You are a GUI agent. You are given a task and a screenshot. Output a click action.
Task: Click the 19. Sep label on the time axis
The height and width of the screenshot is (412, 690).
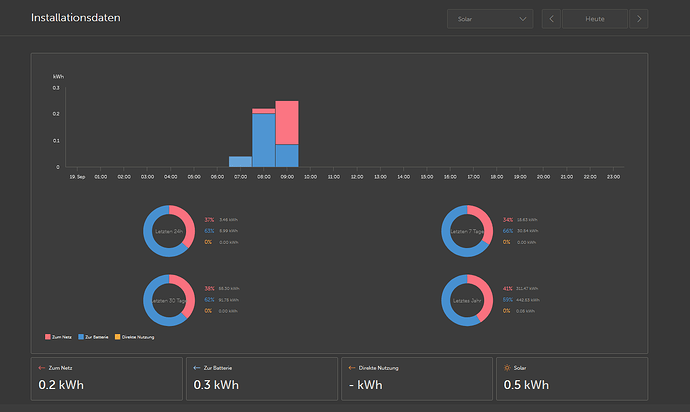tap(77, 177)
